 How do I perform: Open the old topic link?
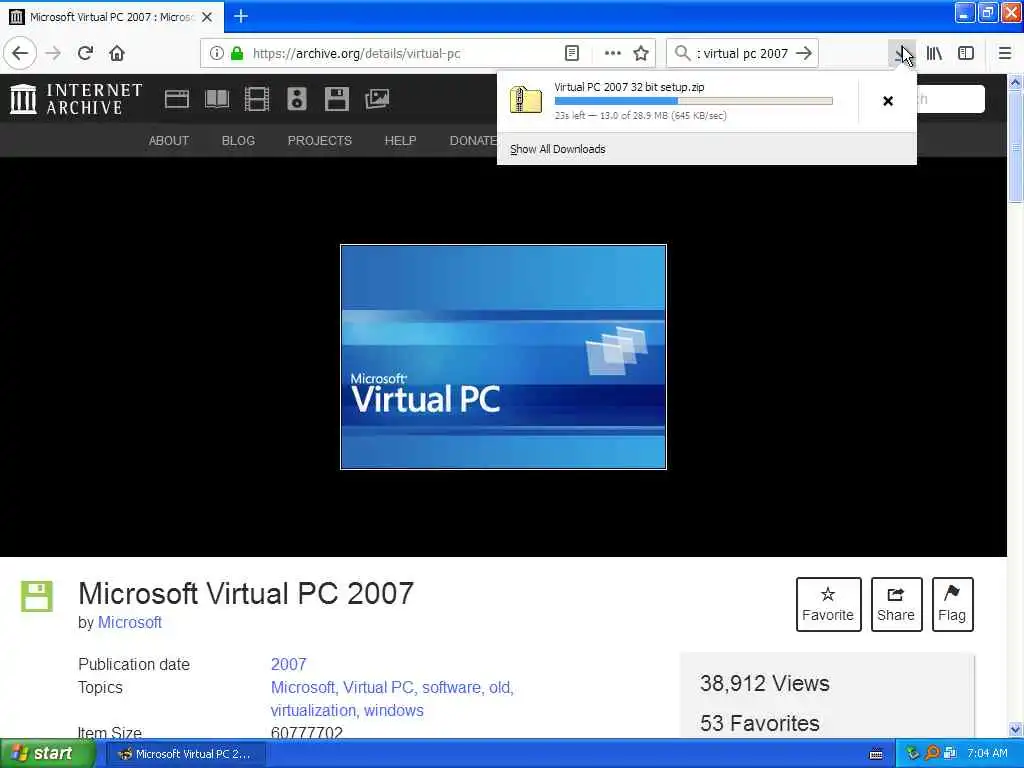click(x=501, y=688)
